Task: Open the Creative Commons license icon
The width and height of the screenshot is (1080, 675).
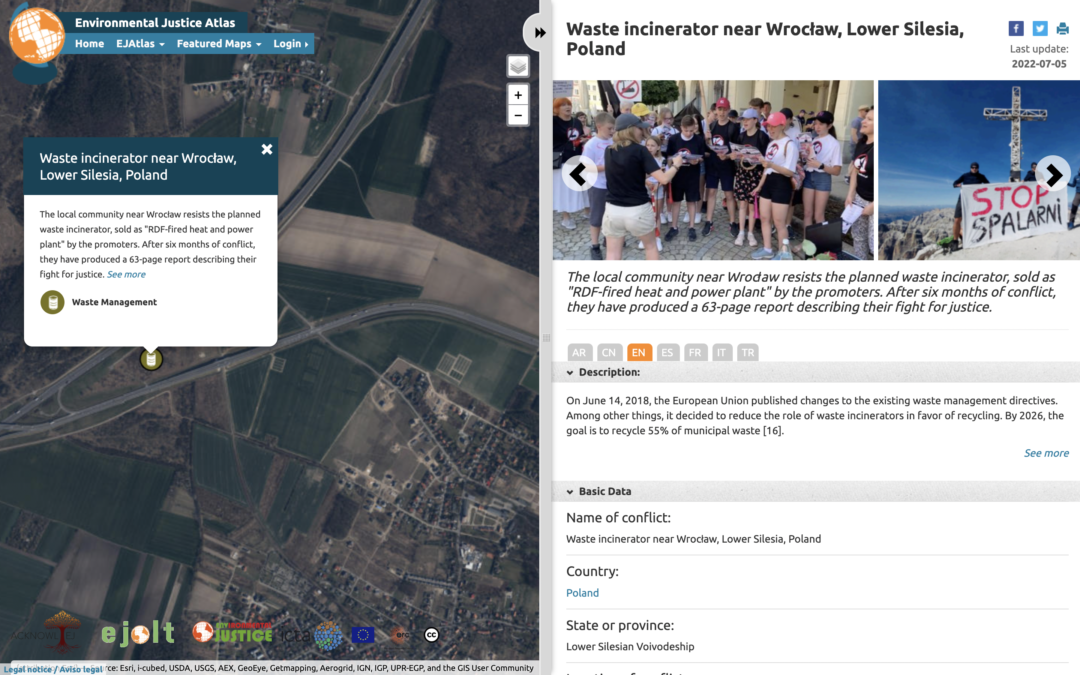Action: tap(431, 634)
